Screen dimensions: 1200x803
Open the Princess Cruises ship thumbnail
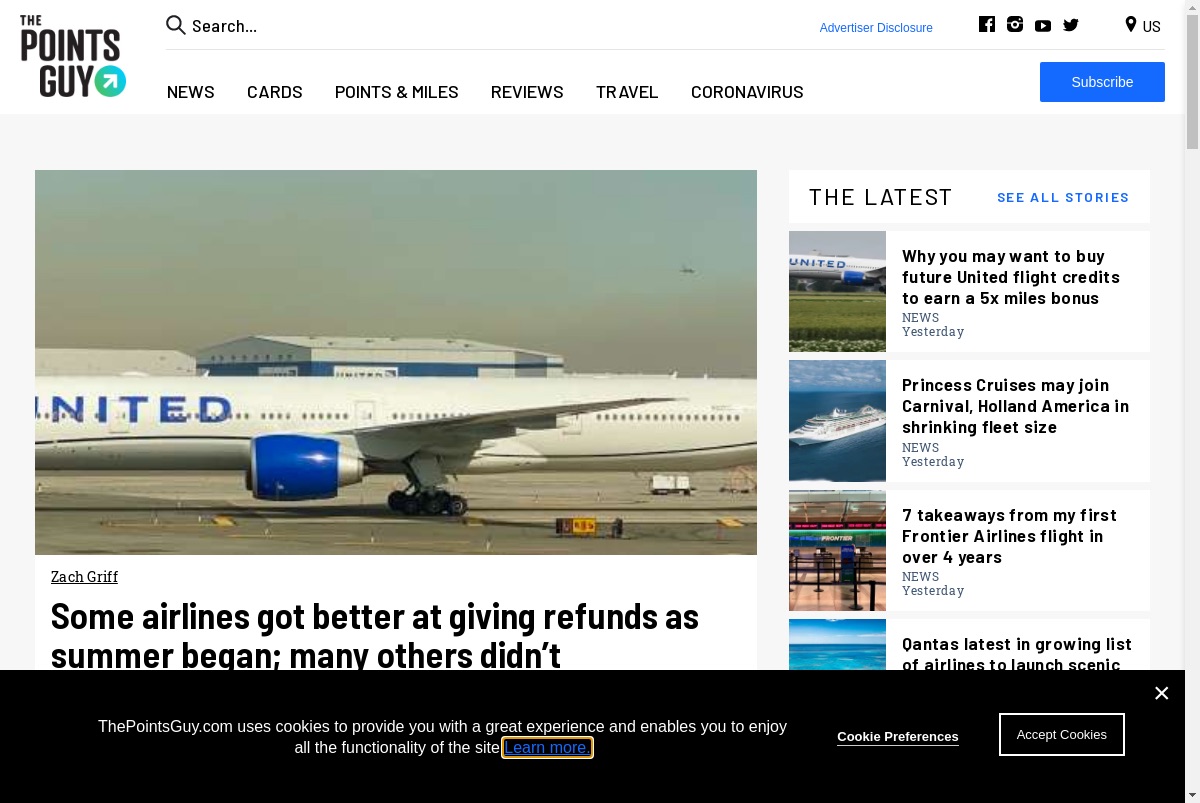[x=837, y=421]
